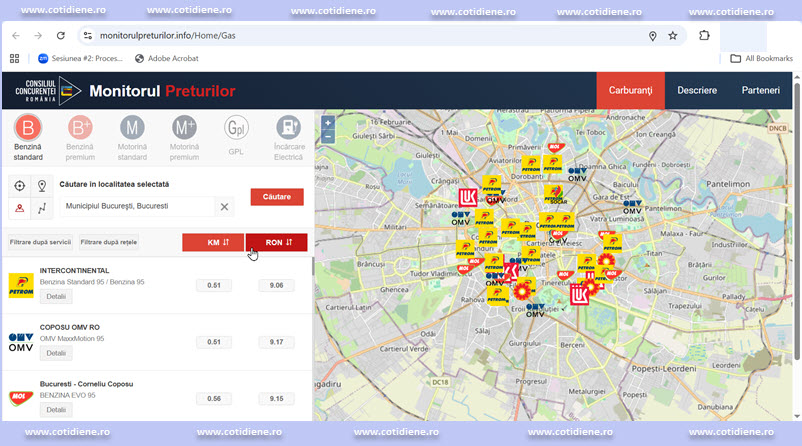
Task: Select Benzină standard fuel type
Action: 28,128
